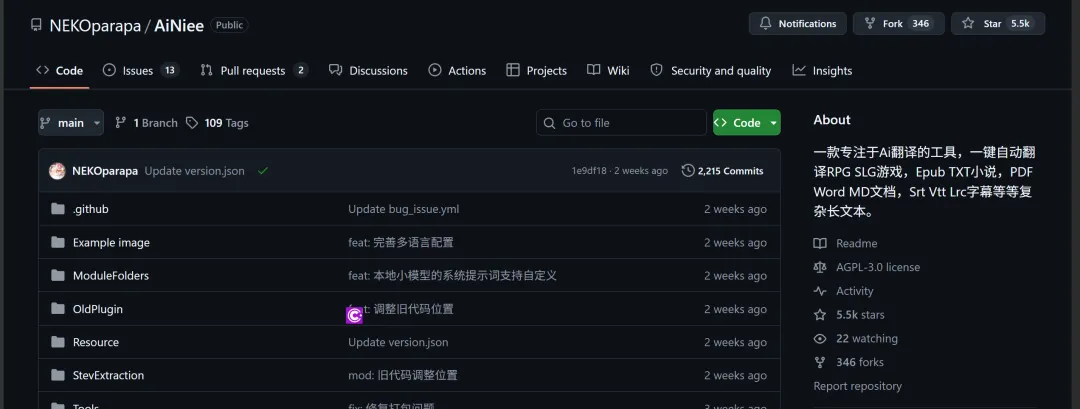Click the 346 fork count badge
This screenshot has height=409, width=1080.
click(921, 23)
